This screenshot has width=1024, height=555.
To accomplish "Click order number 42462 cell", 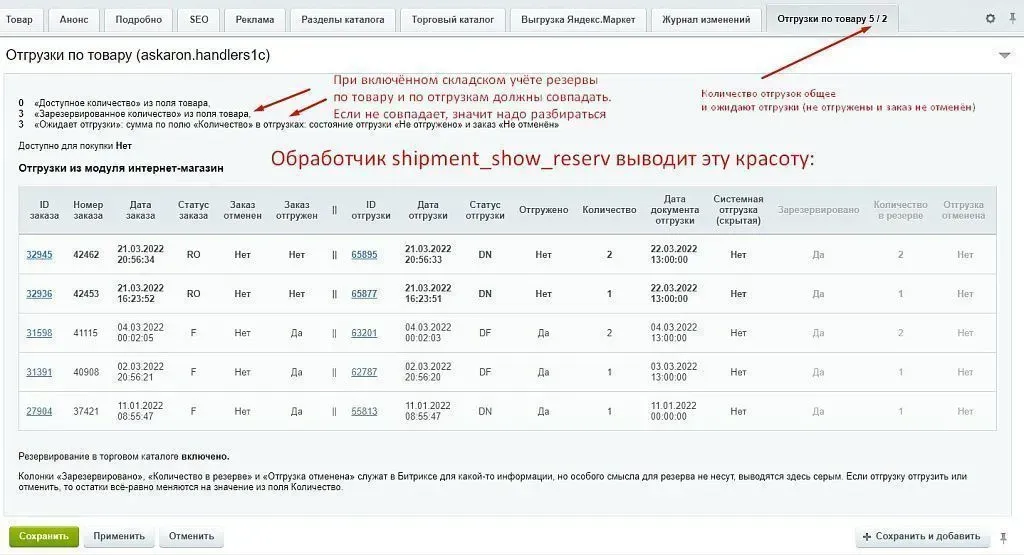I will [86, 255].
